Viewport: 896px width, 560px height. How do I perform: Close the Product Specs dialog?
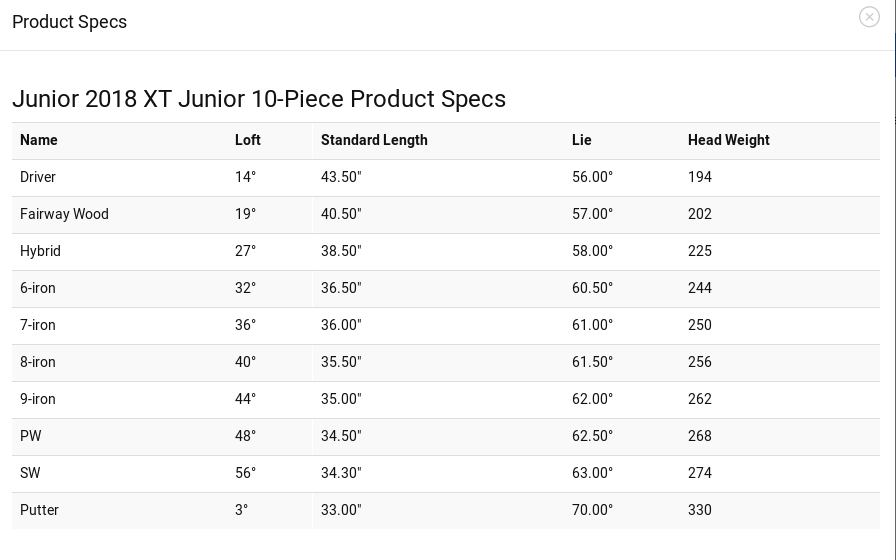(869, 17)
